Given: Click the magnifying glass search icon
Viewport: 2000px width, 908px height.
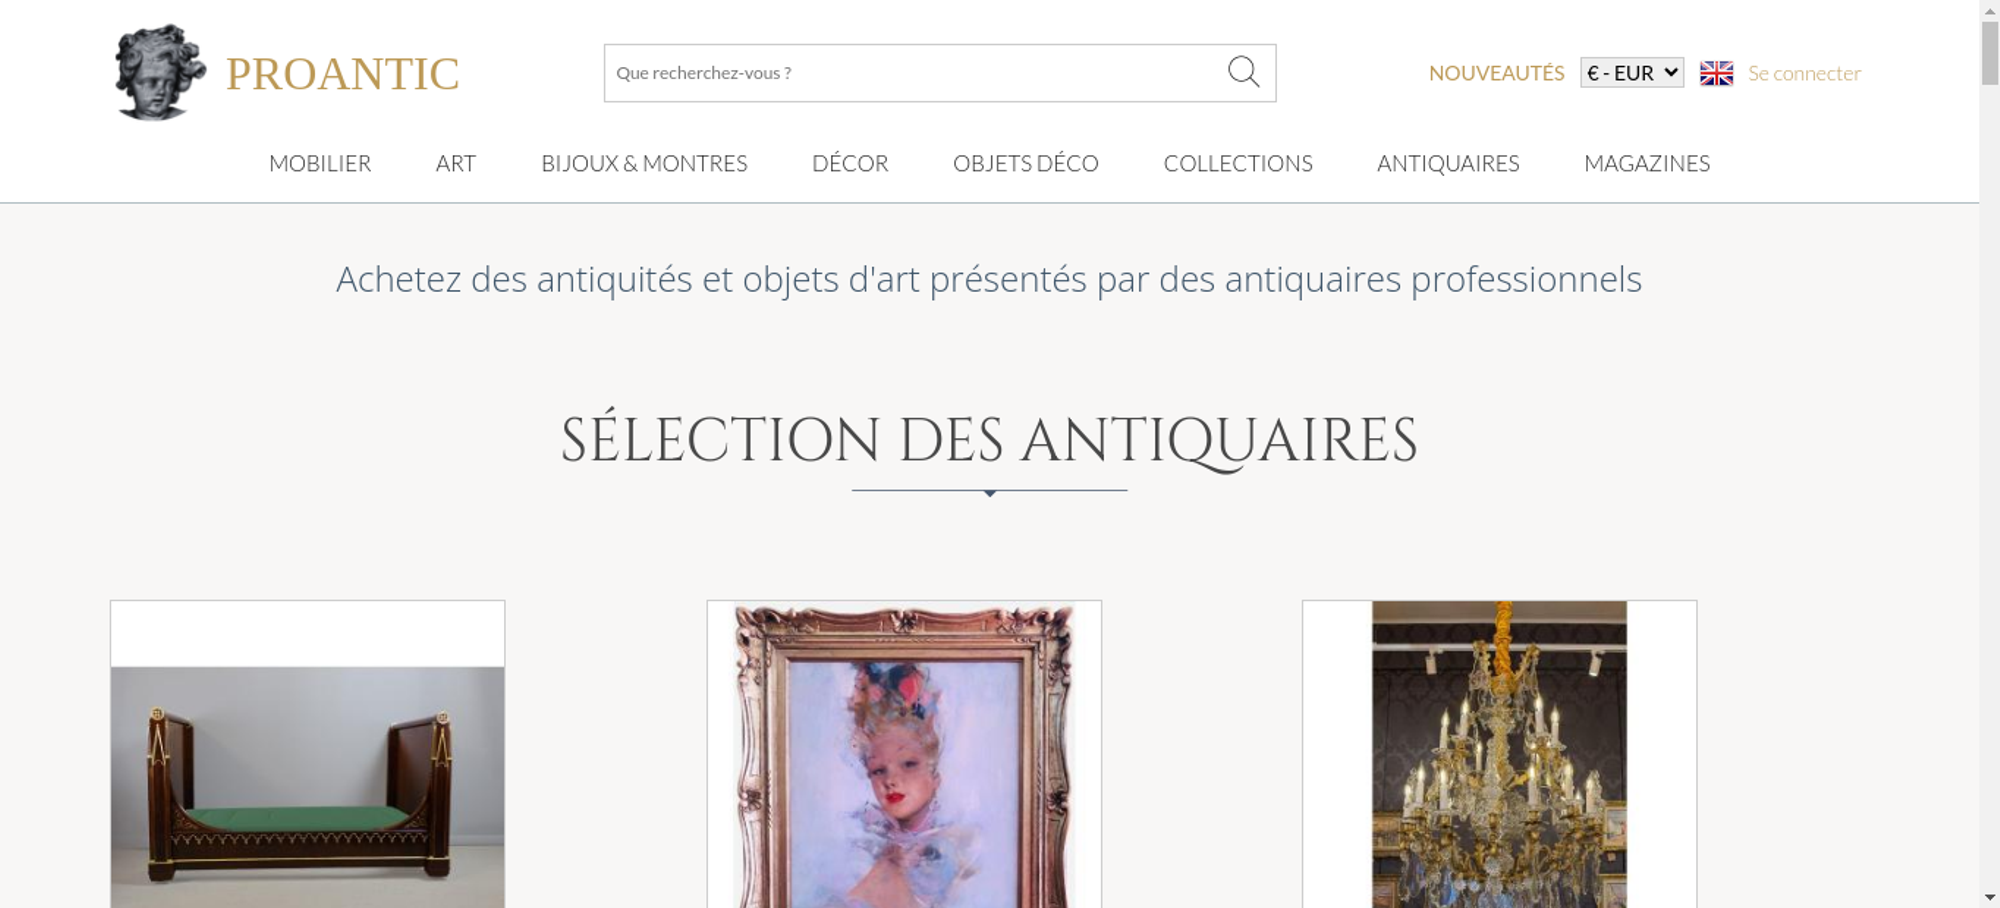Looking at the screenshot, I should pyautogui.click(x=1243, y=72).
